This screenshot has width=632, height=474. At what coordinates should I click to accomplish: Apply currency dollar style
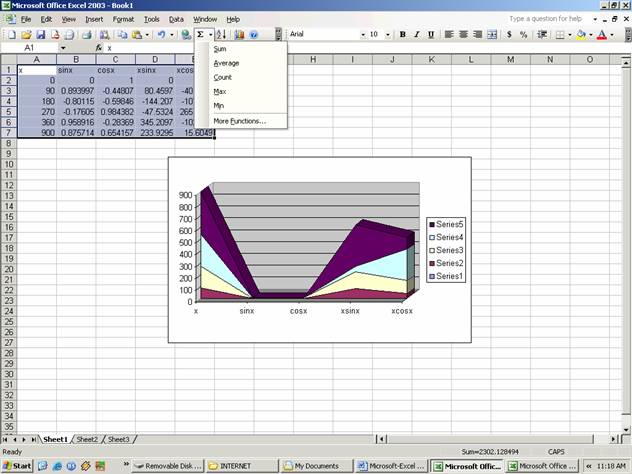[x=509, y=35]
